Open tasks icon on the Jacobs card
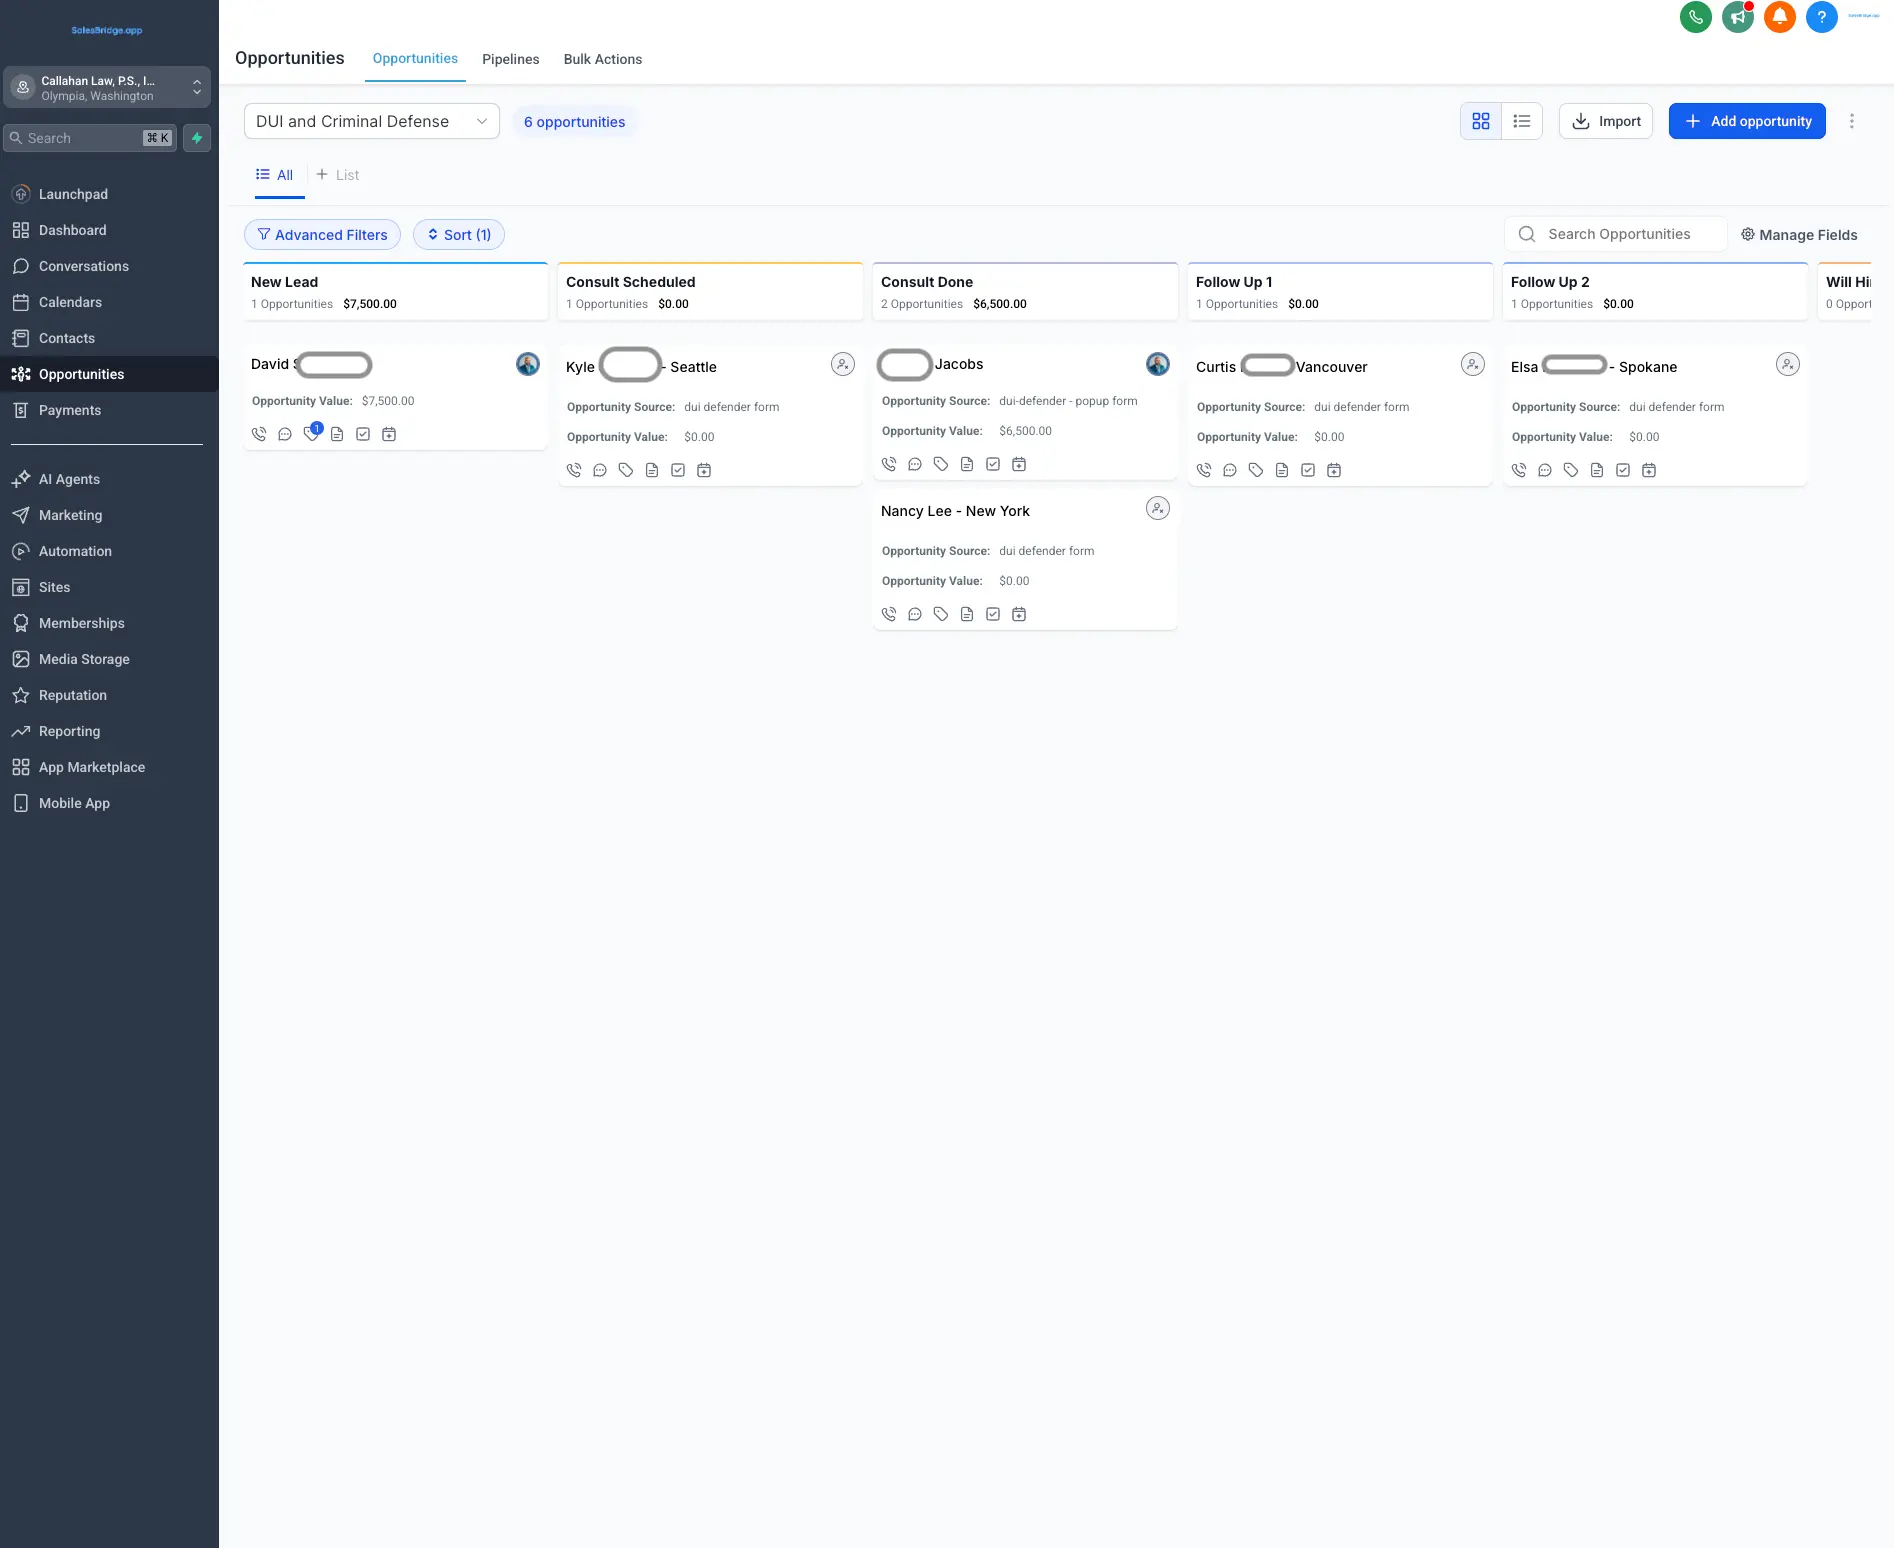The height and width of the screenshot is (1548, 1894). click(992, 463)
